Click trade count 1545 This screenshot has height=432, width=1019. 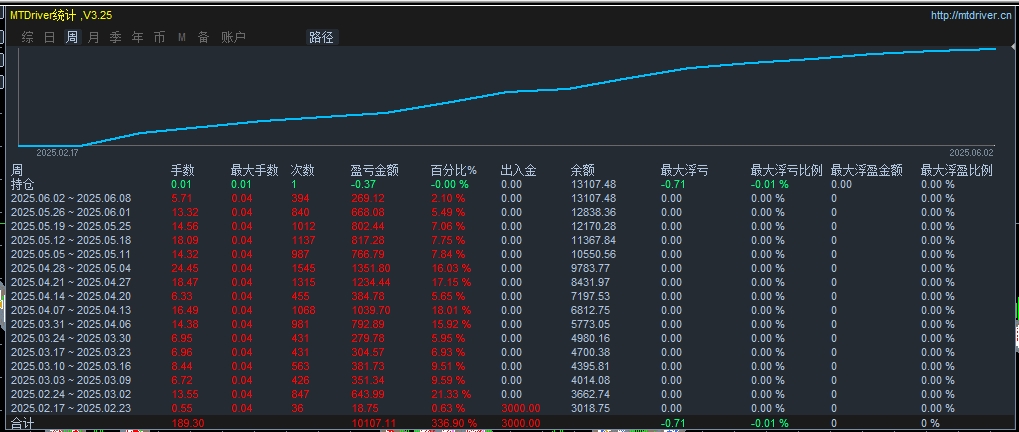point(303,268)
